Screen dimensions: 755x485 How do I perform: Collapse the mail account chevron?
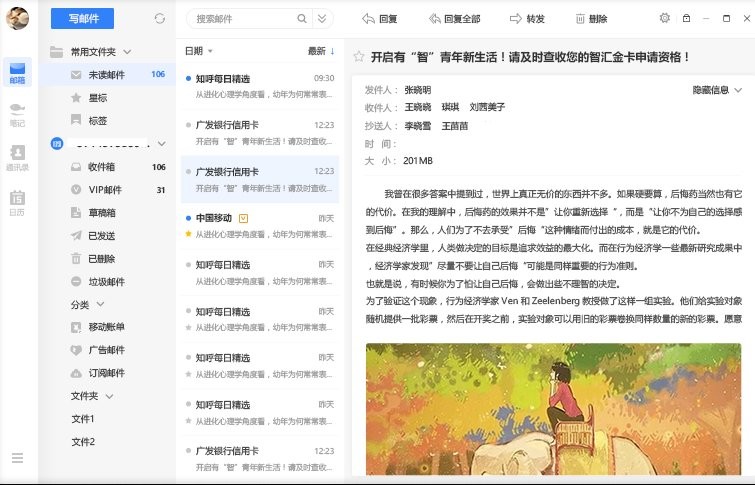pos(161,144)
